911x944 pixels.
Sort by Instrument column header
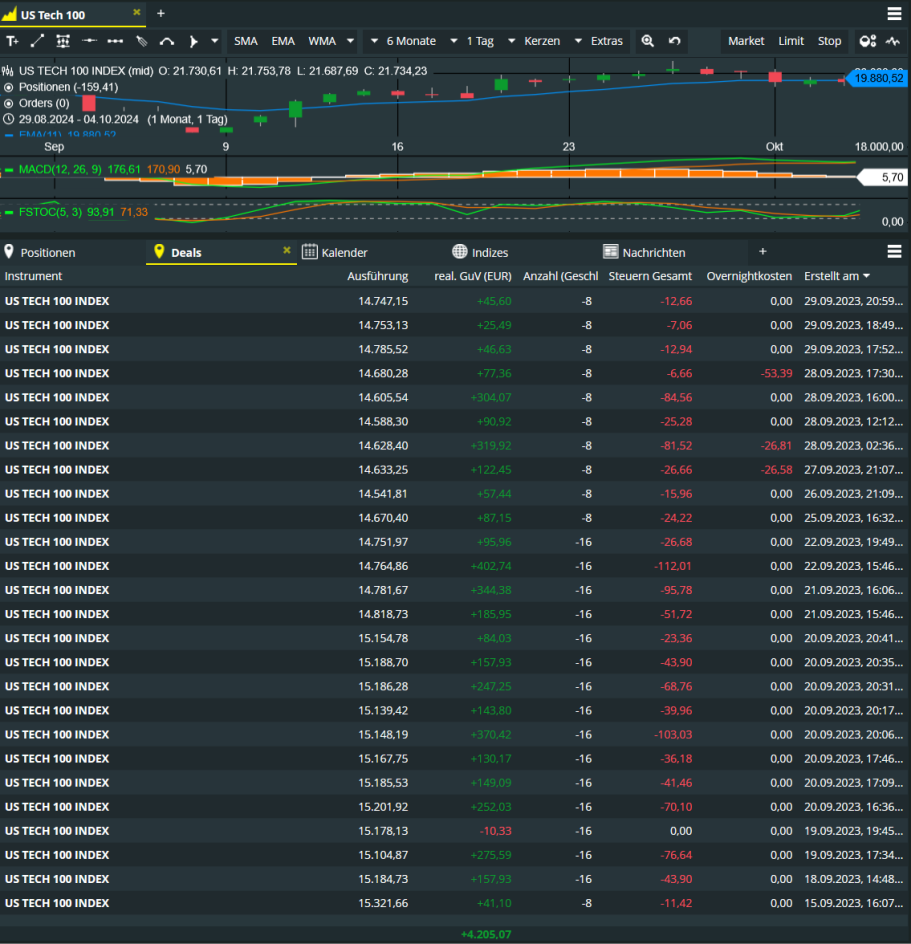(33, 276)
